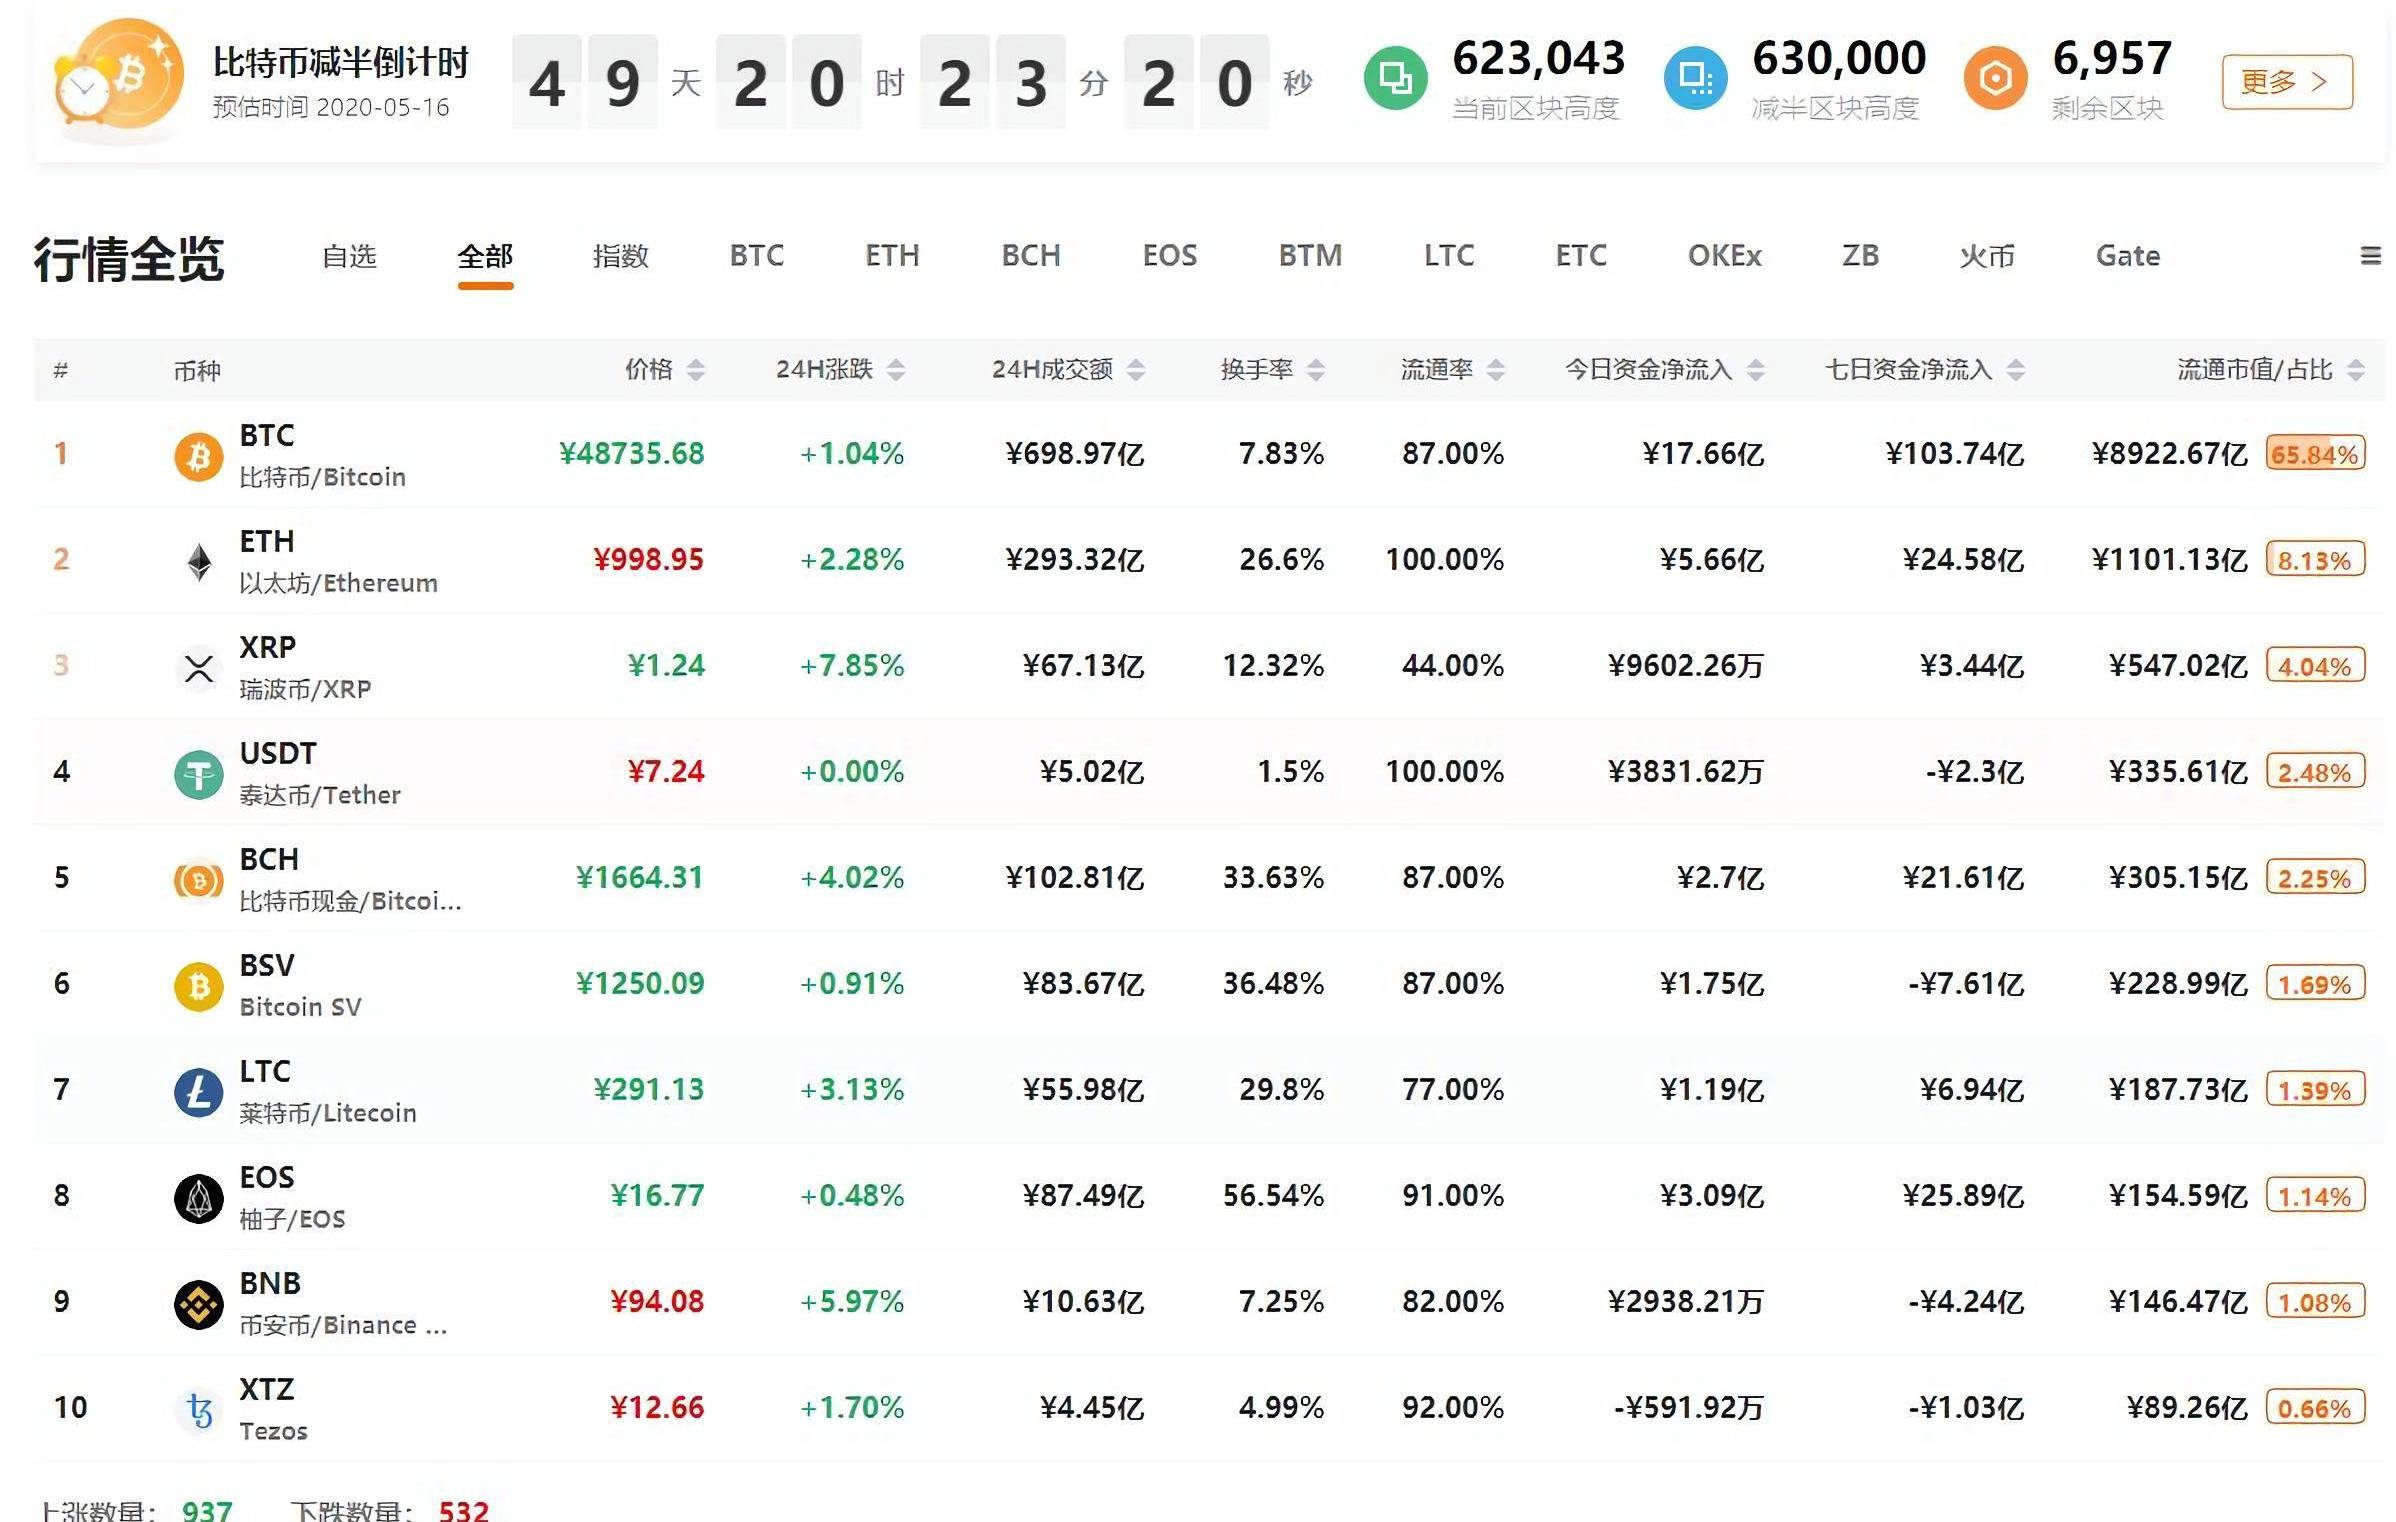Click the 更多 button

tap(2286, 82)
